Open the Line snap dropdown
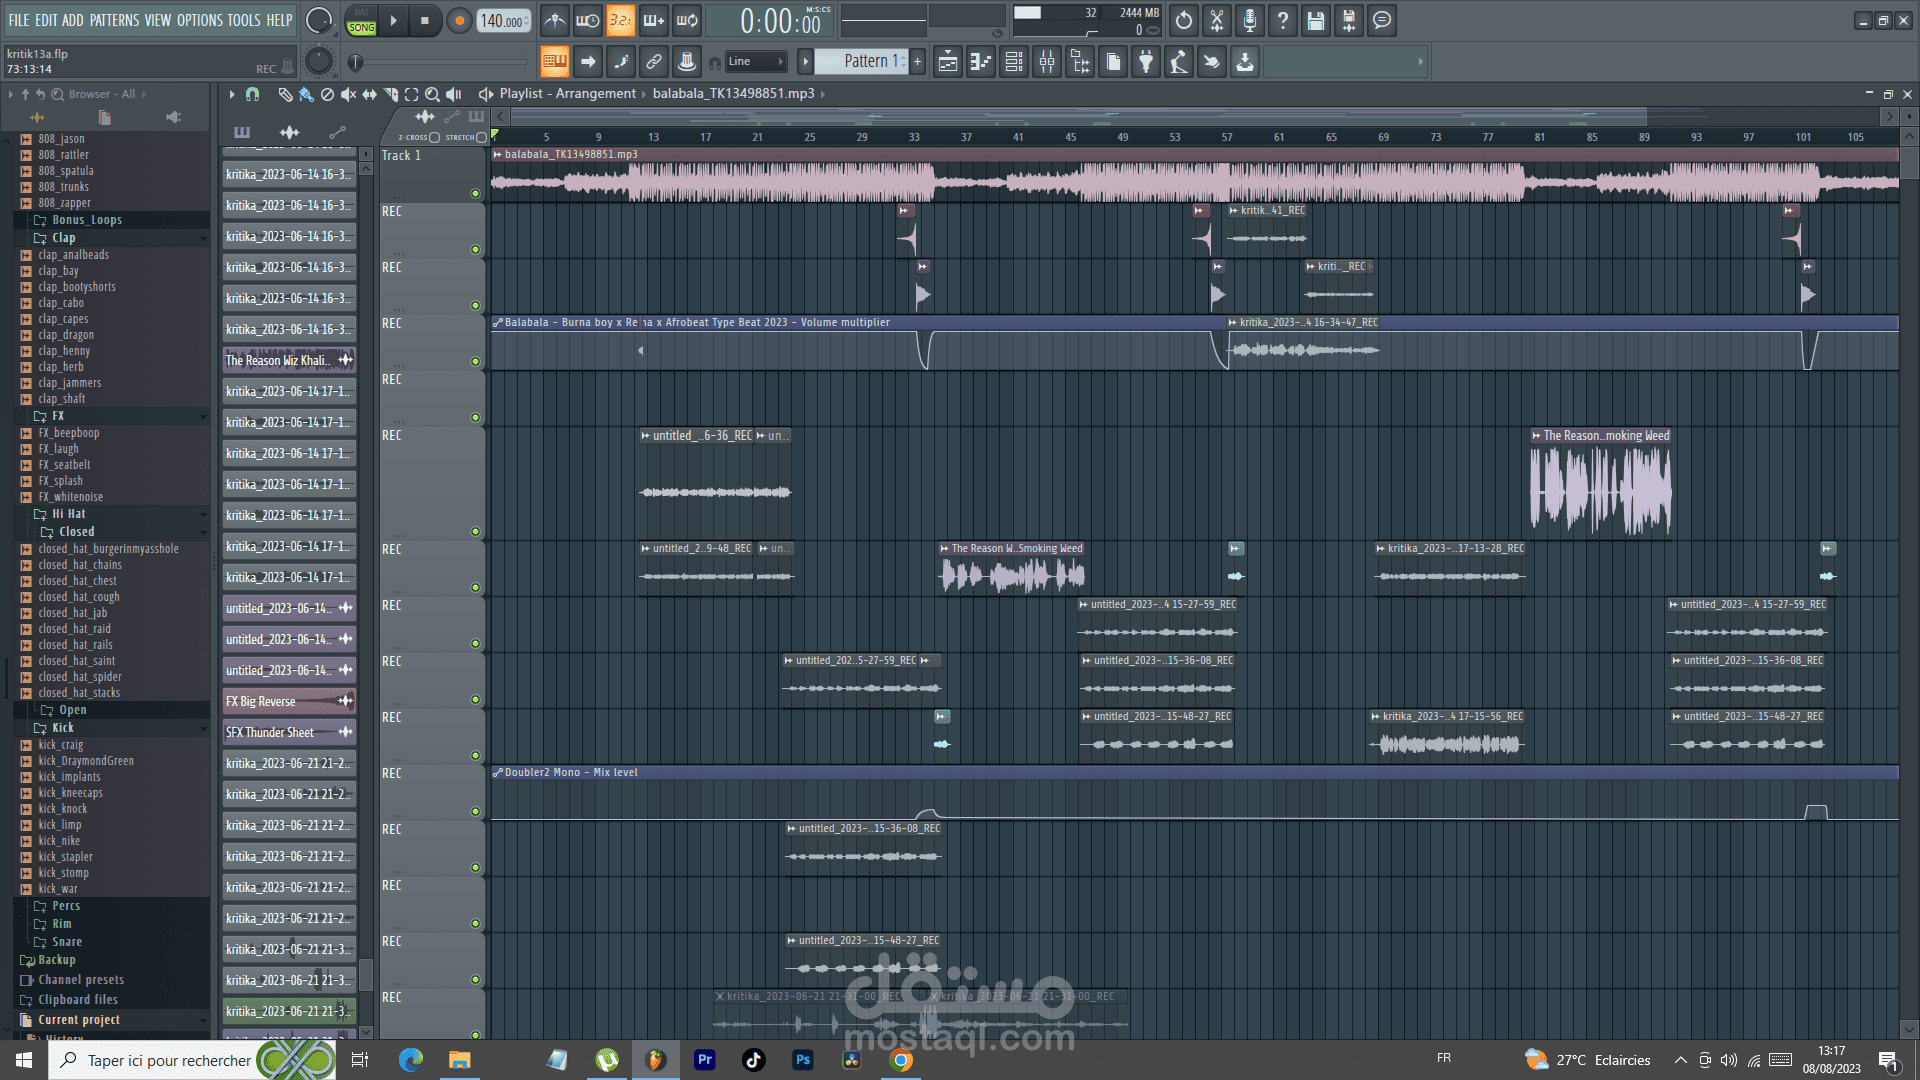The height and width of the screenshot is (1080, 1920). tap(756, 62)
